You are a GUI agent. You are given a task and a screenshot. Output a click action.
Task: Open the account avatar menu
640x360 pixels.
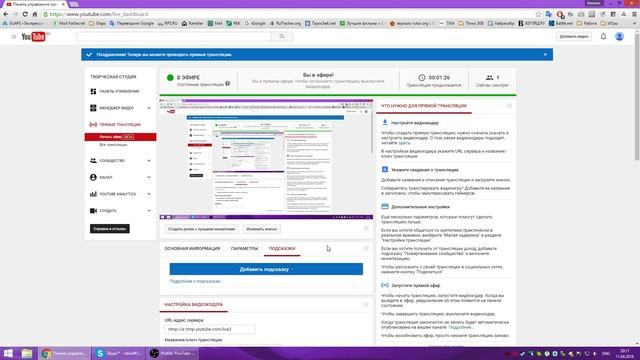tap(619, 37)
